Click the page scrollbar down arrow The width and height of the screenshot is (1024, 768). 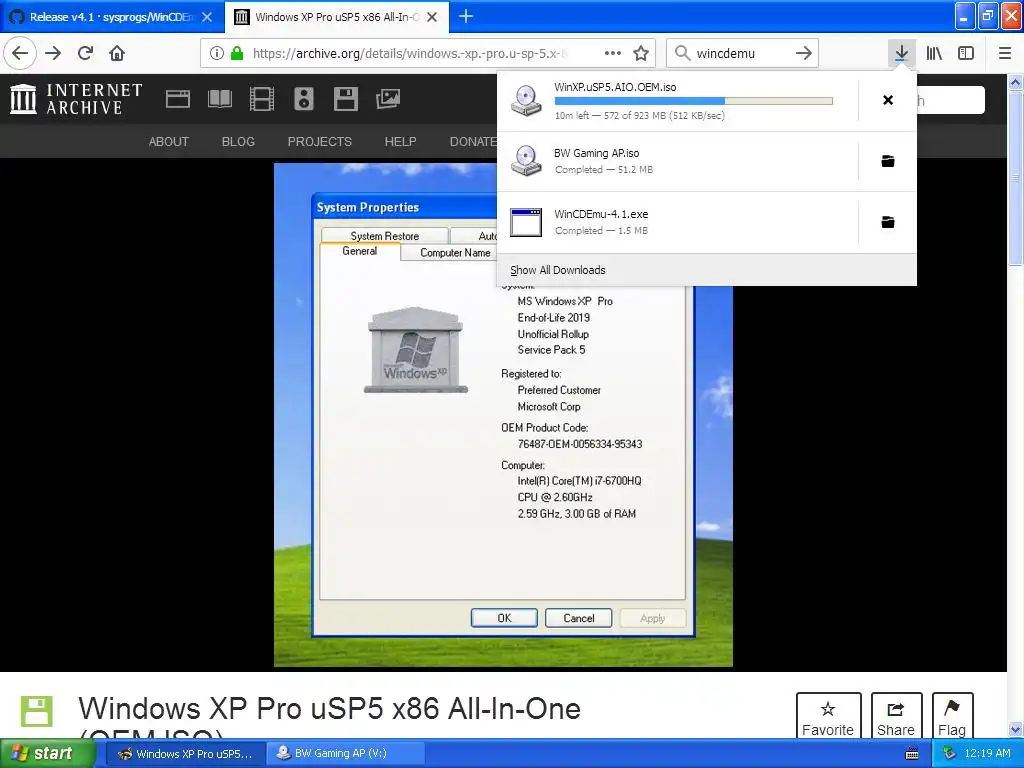[1016, 729]
